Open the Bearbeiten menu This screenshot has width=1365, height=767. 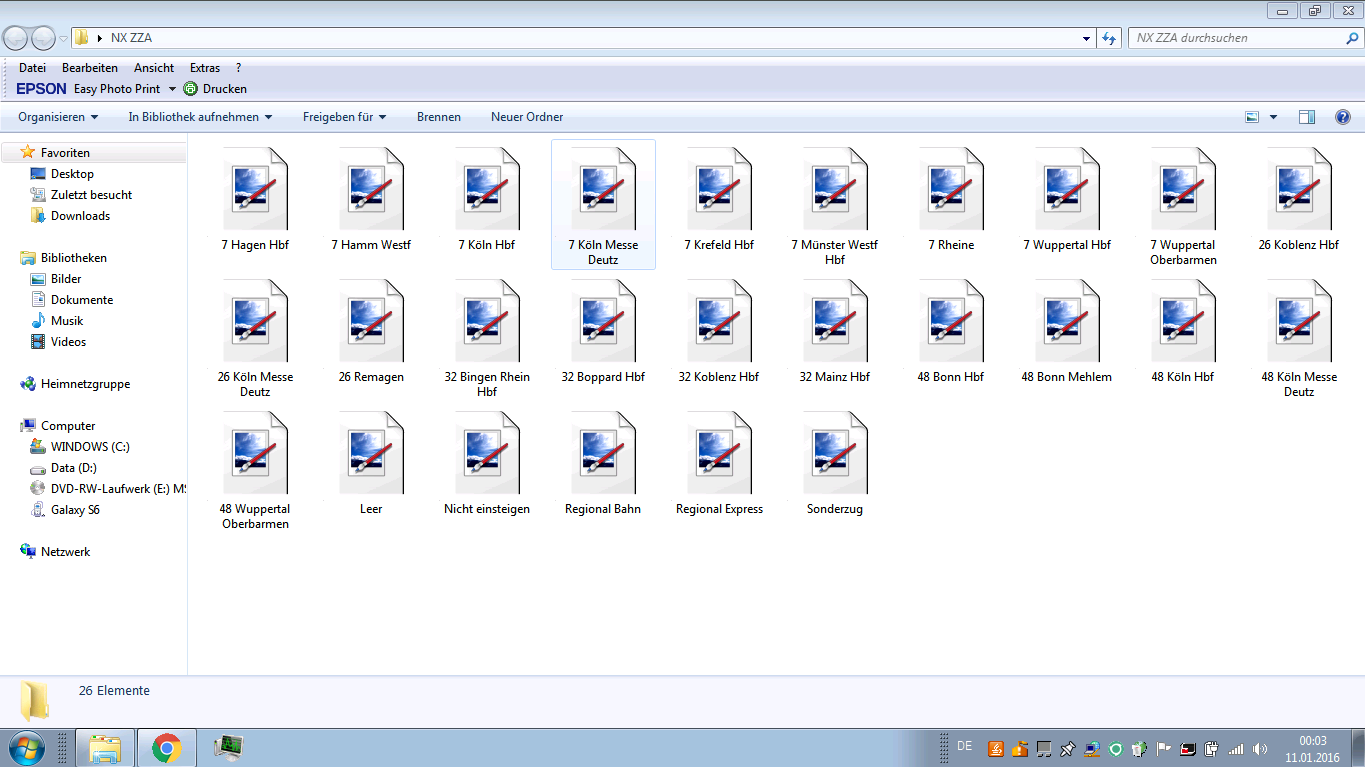tap(90, 68)
